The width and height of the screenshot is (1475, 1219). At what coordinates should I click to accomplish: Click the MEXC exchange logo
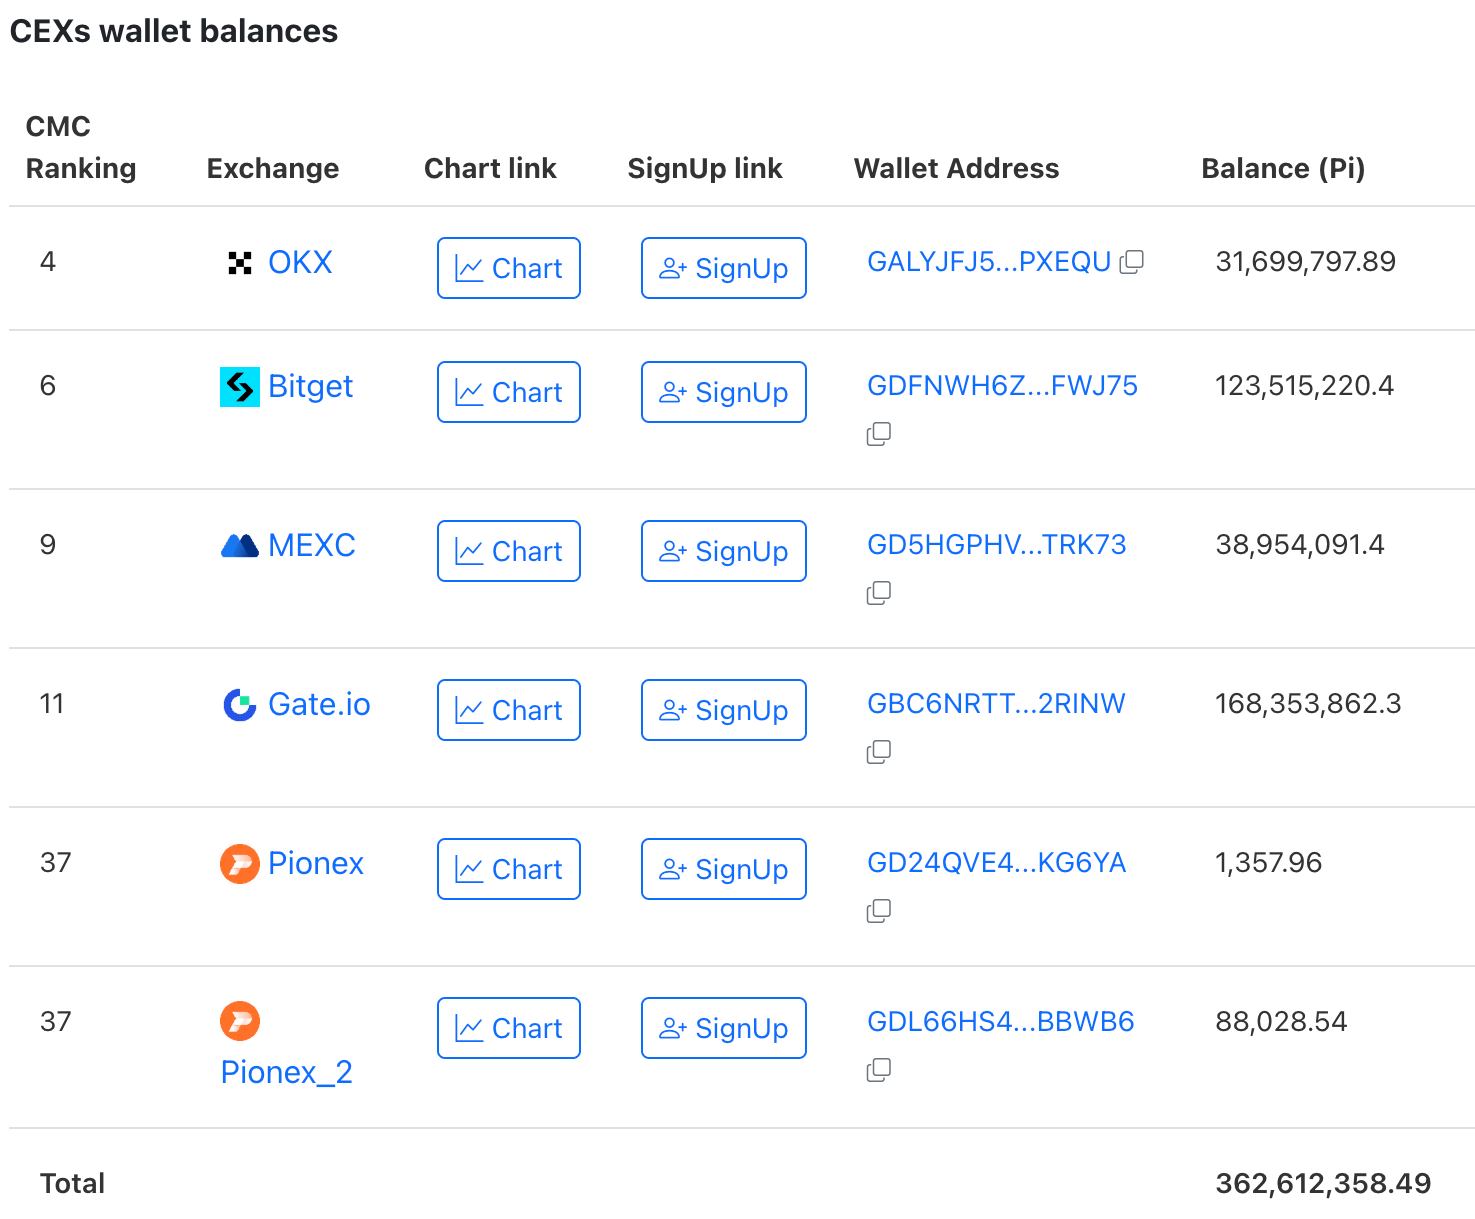click(x=240, y=546)
